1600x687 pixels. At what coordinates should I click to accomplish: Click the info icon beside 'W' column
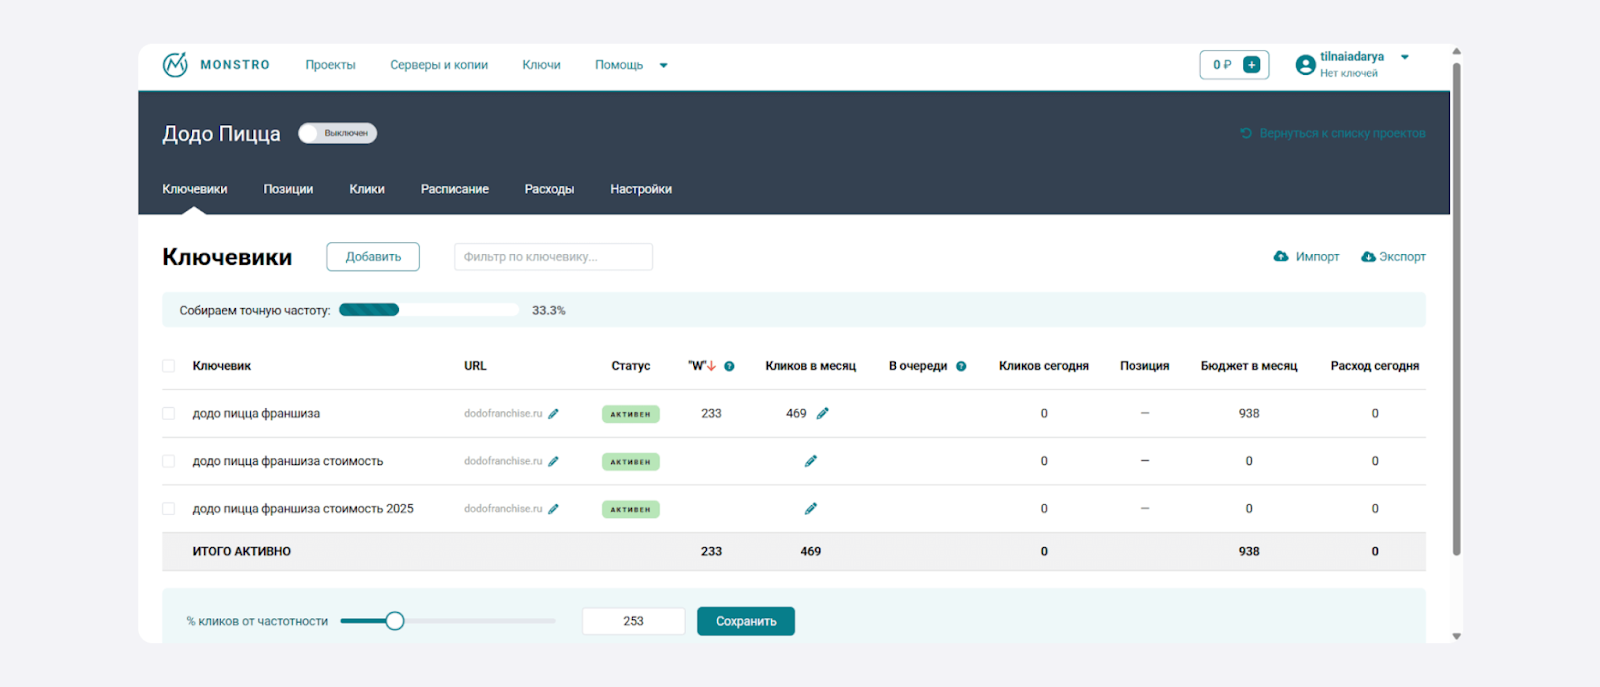729,366
